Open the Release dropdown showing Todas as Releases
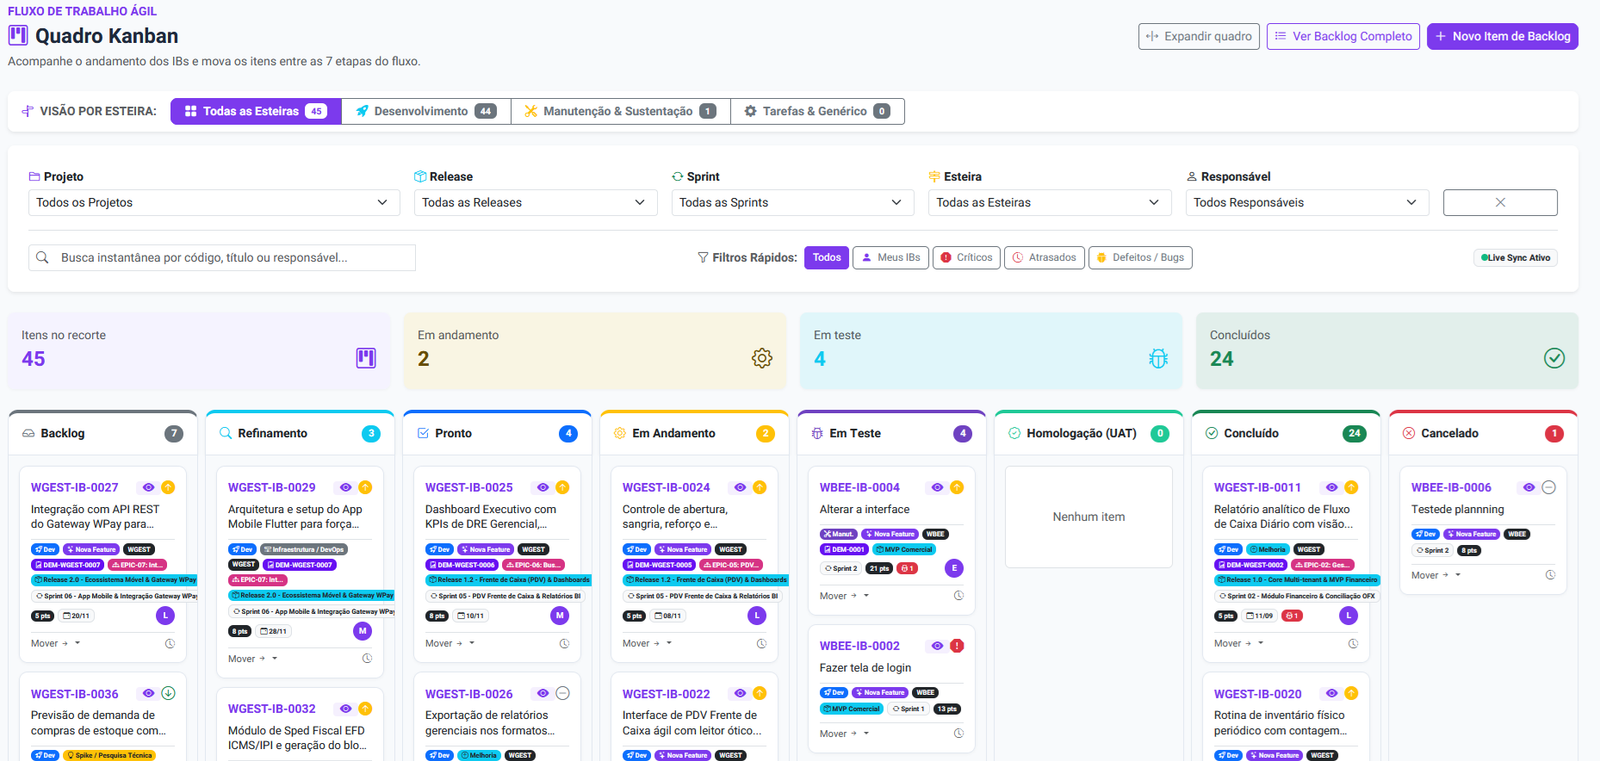The image size is (1600, 761). pyautogui.click(x=534, y=203)
